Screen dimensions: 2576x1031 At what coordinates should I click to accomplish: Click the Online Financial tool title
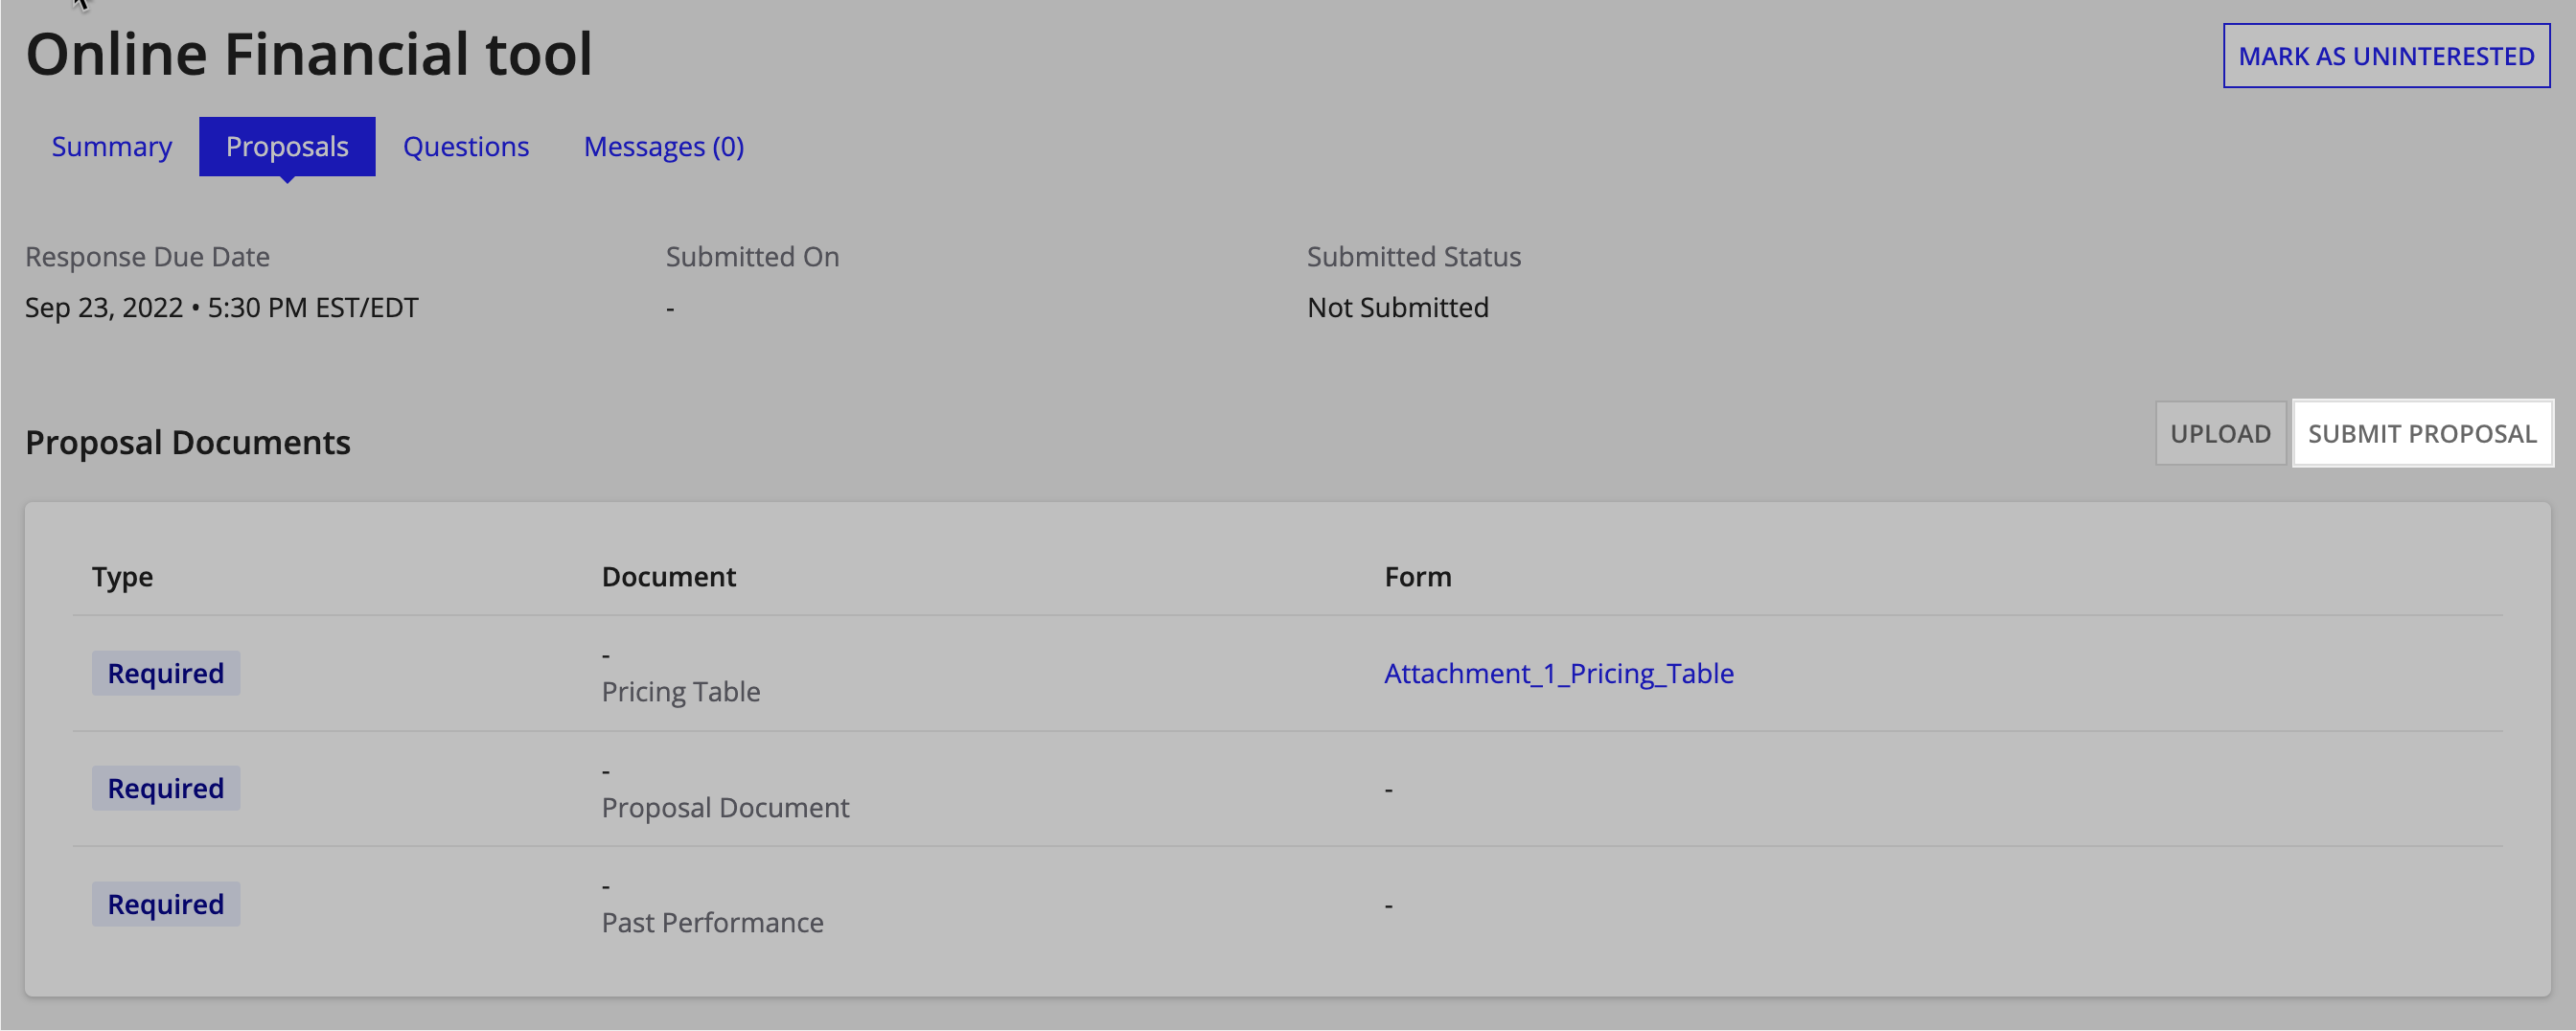310,54
